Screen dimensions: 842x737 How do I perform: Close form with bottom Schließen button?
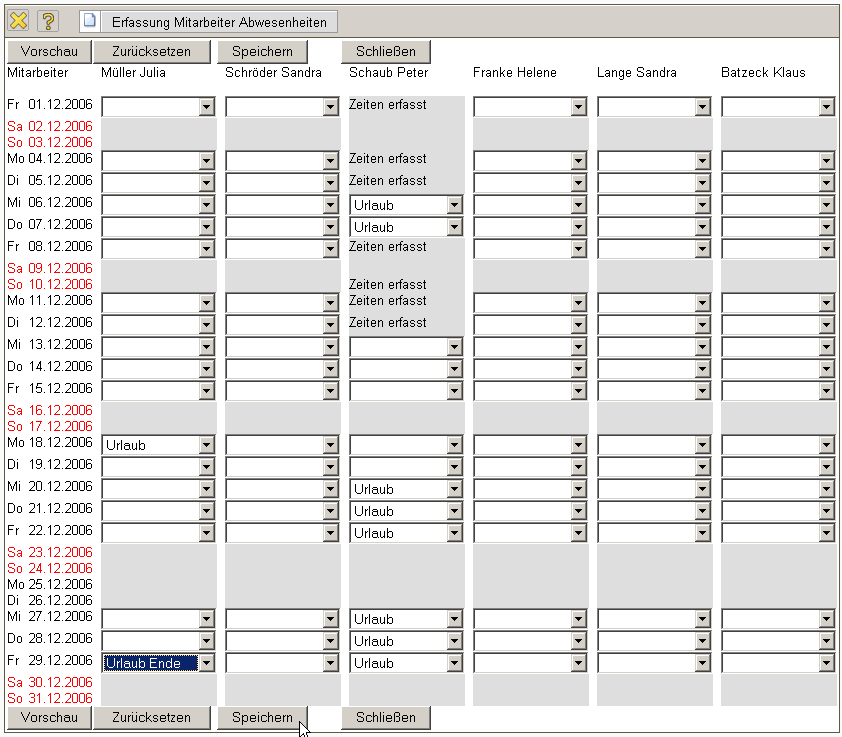click(385, 717)
